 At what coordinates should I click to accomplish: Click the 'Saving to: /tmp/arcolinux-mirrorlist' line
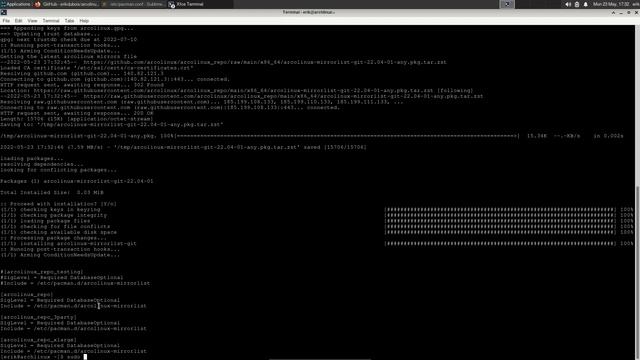point(112,124)
